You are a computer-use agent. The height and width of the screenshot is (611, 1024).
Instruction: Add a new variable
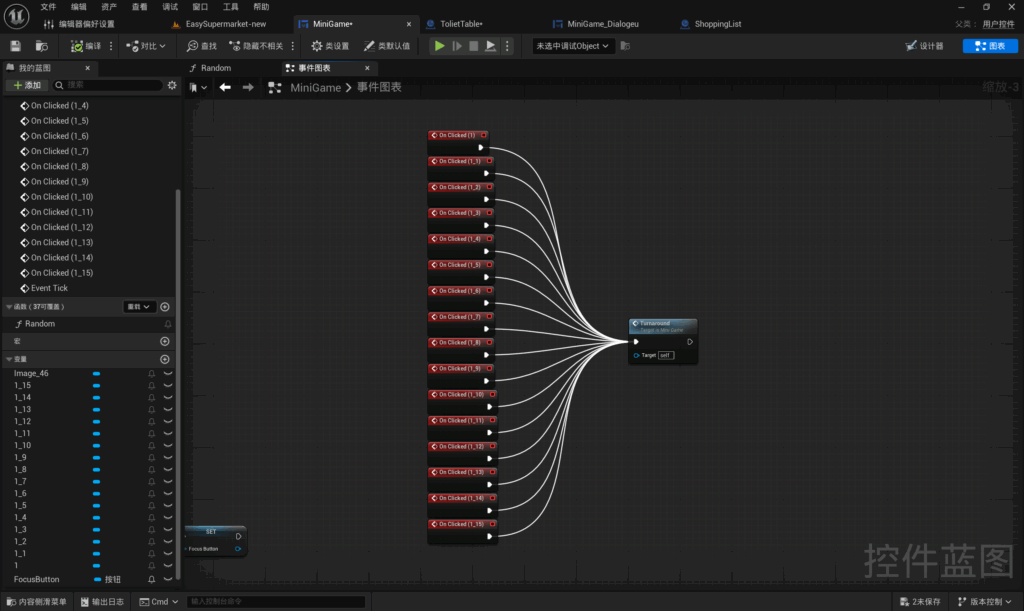point(165,359)
